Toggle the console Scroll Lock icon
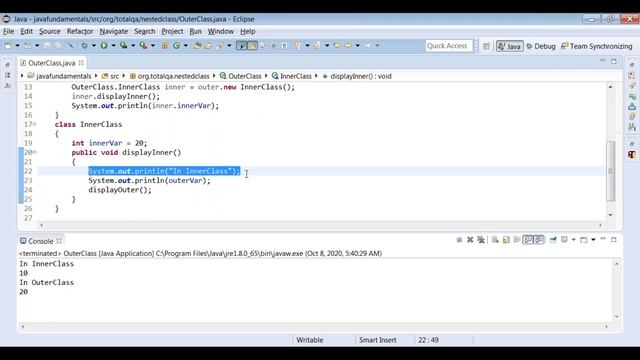 (x=506, y=240)
